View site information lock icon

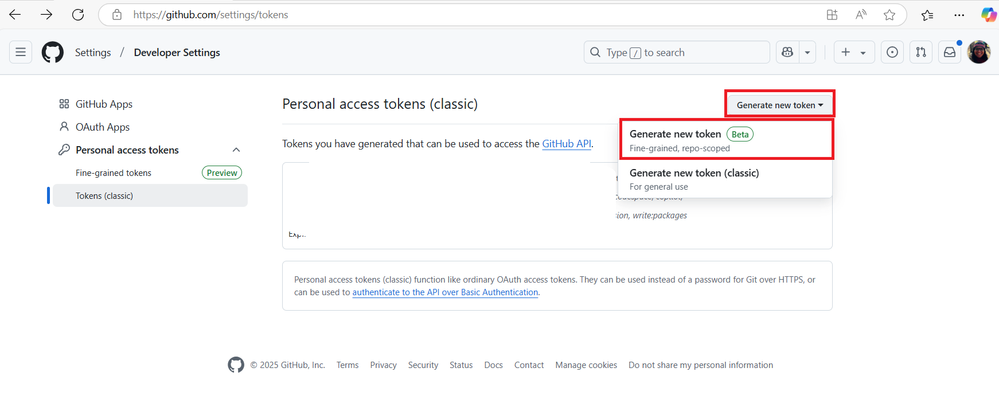click(117, 15)
